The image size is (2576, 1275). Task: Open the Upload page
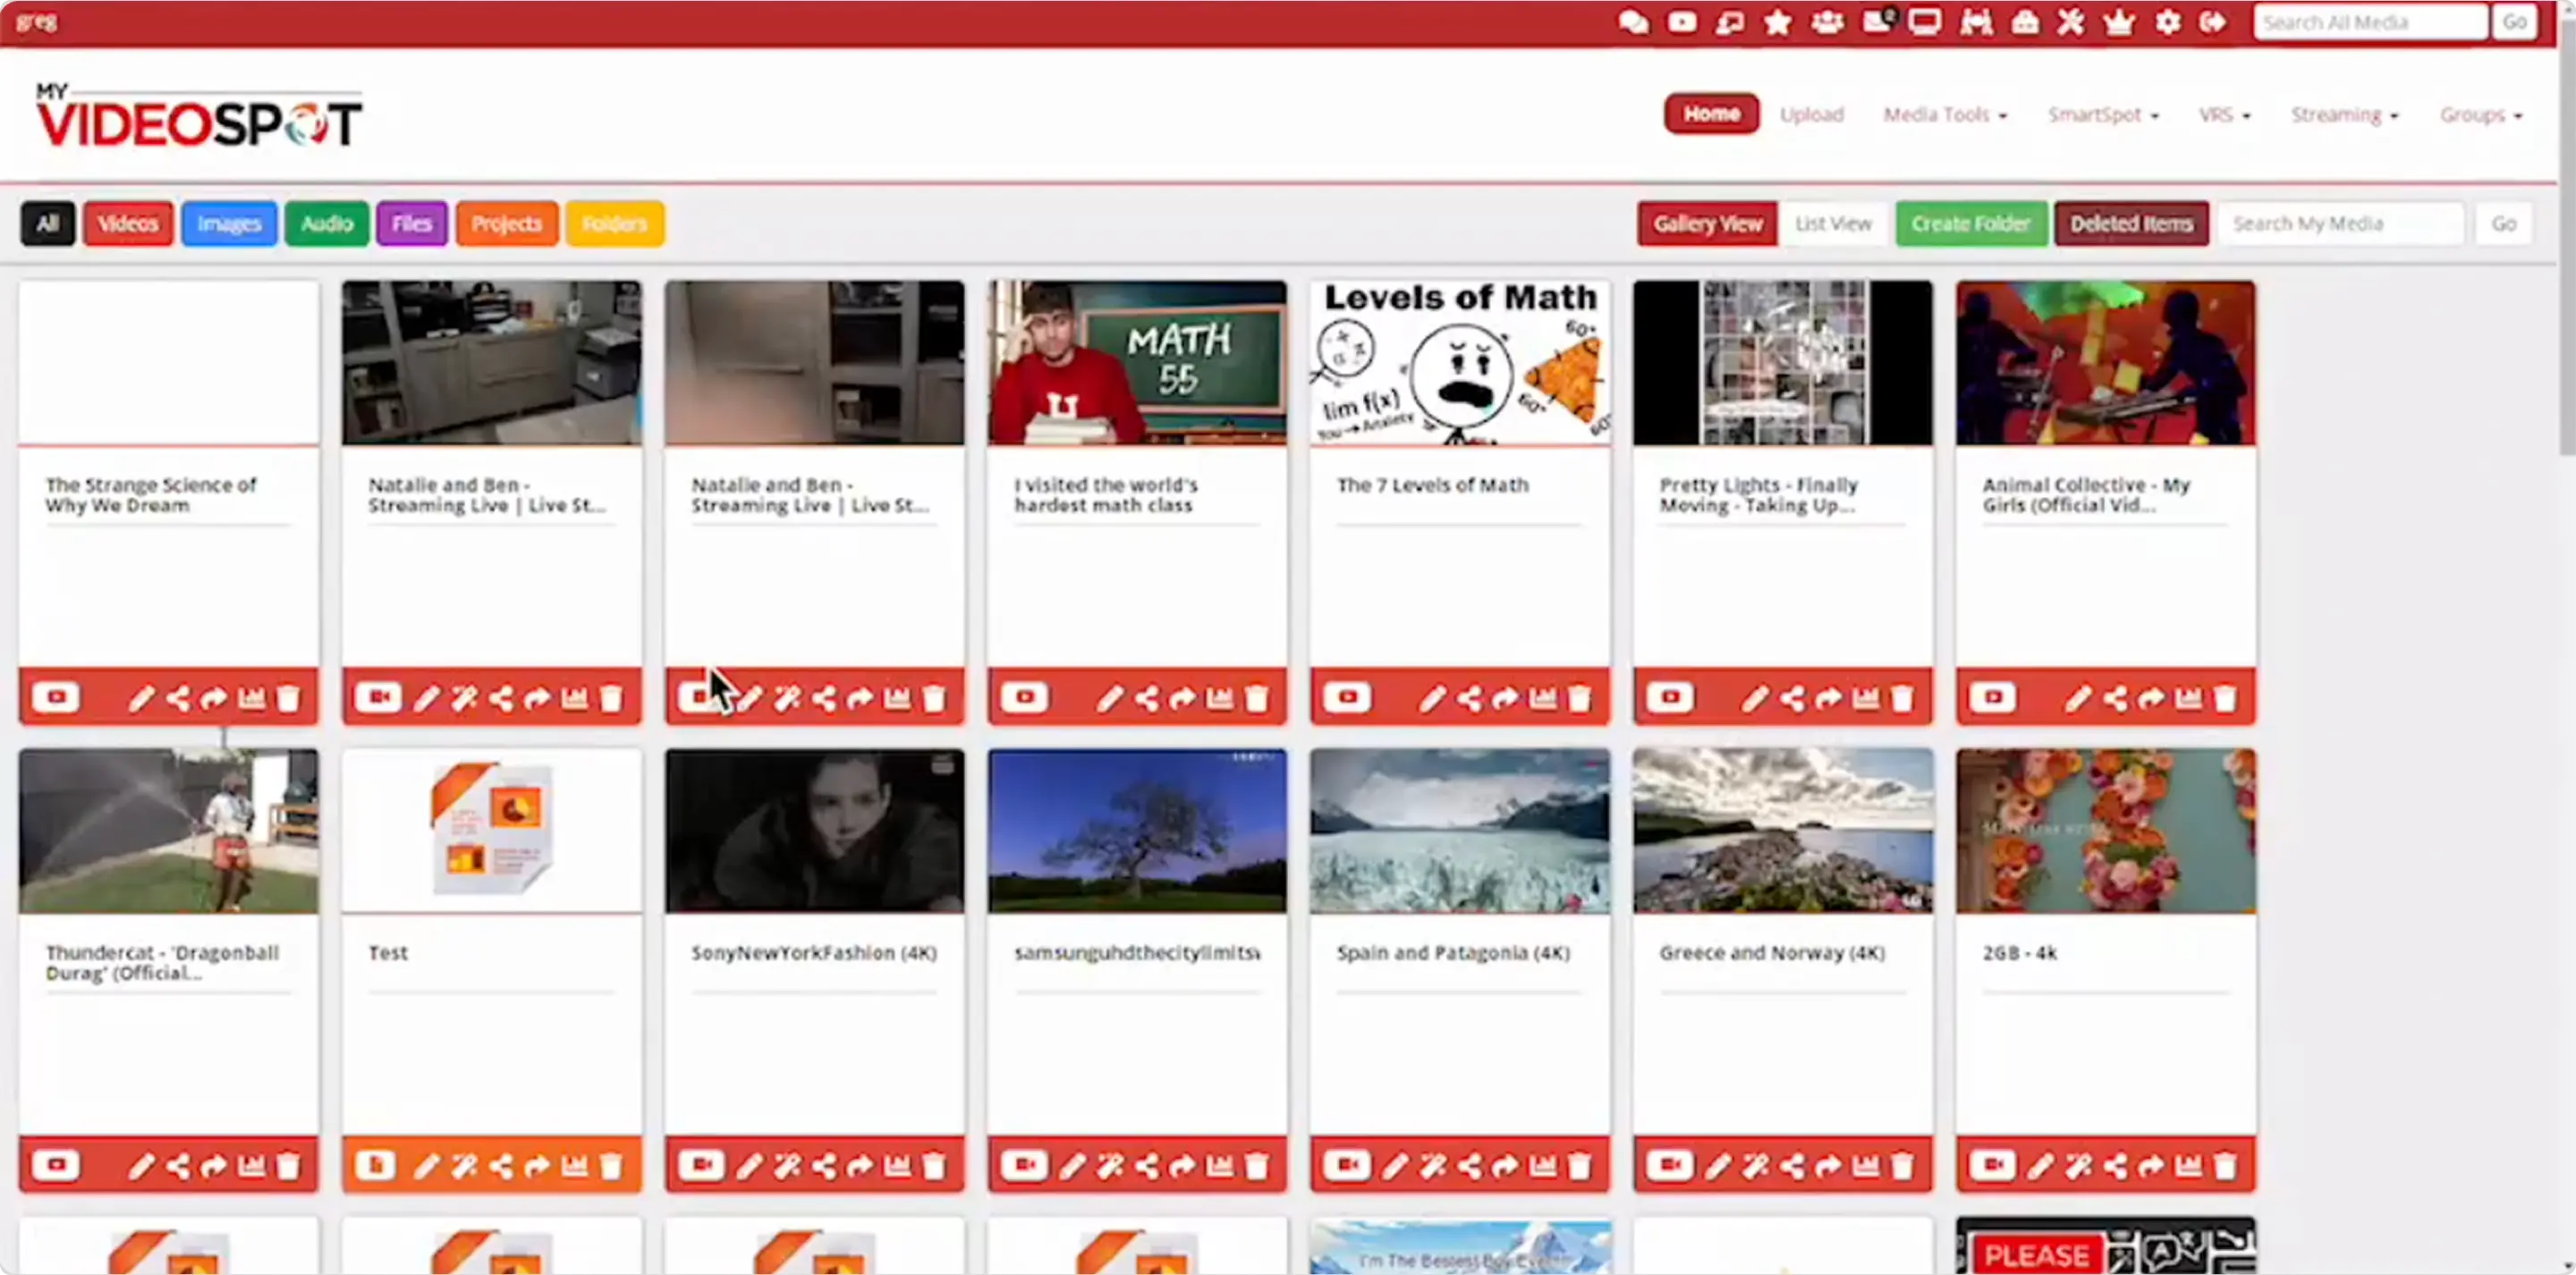1811,114
